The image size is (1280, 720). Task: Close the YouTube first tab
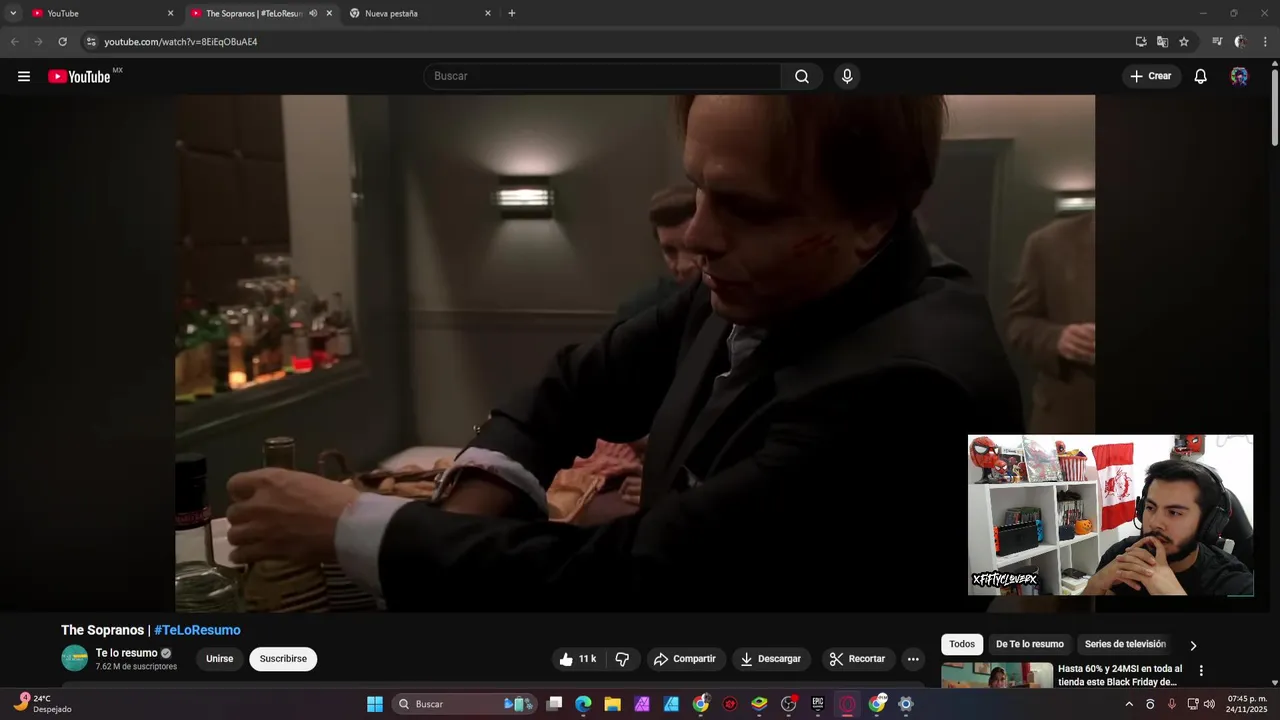point(170,13)
